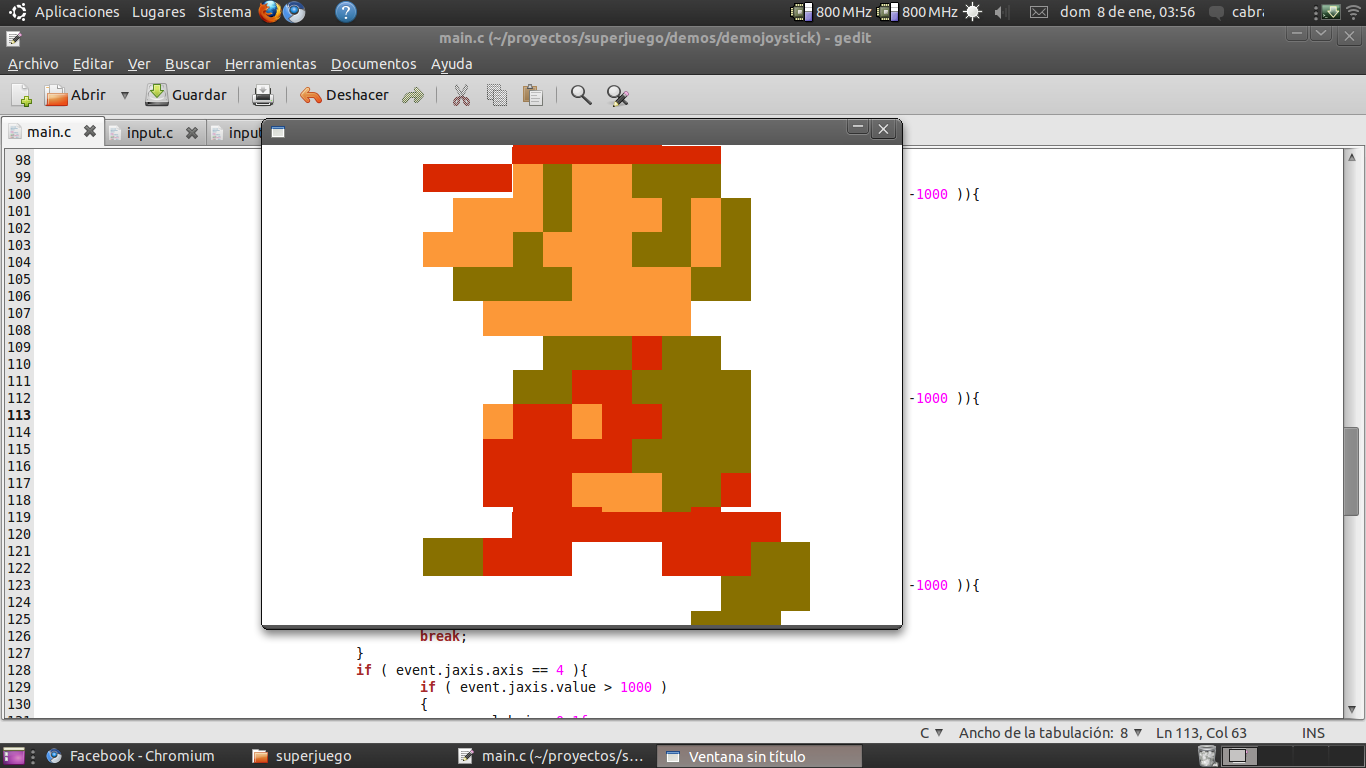This screenshot has width=1366, height=768.
Task: Change tab width in statusbar
Action: (1050, 733)
